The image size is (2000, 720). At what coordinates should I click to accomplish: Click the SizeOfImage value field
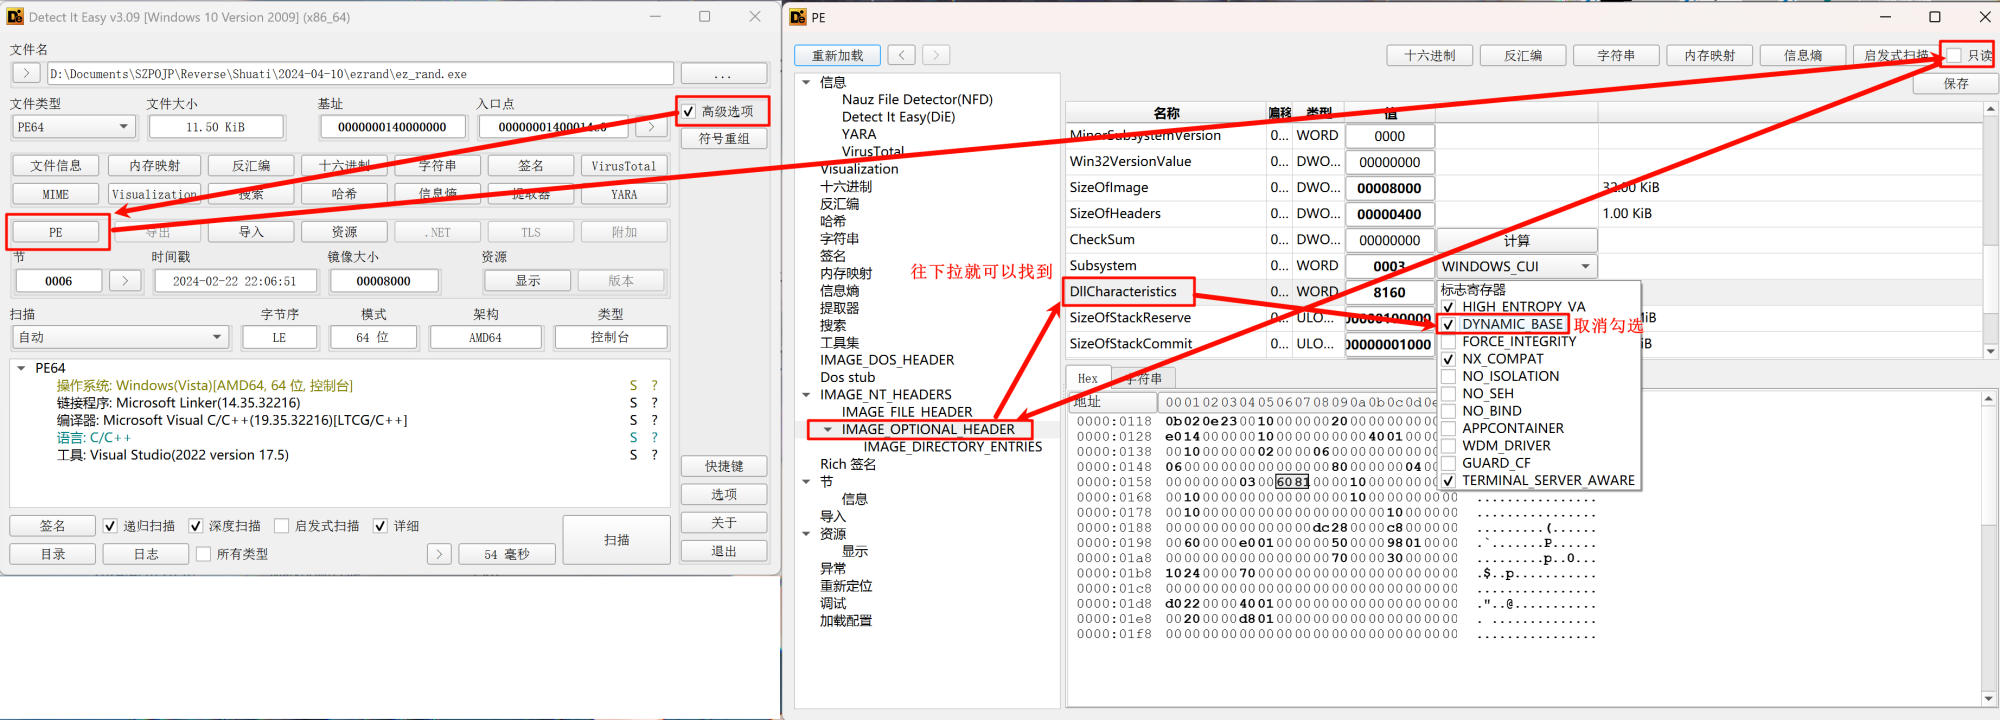pyautogui.click(x=1389, y=188)
